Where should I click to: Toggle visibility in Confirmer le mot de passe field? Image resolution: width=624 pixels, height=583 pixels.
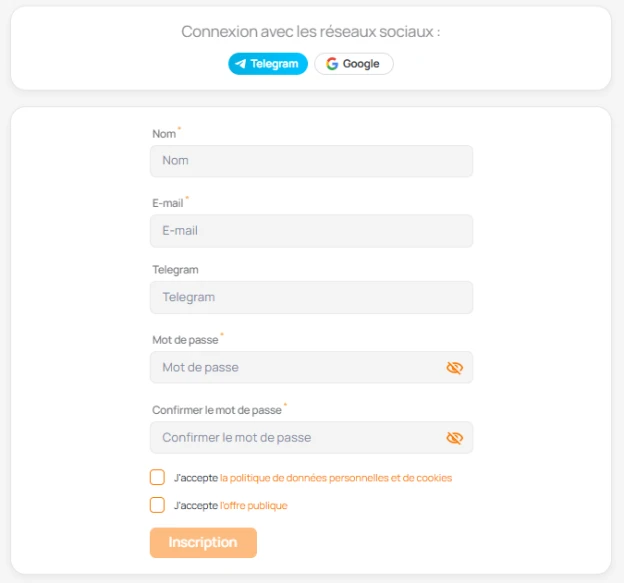tap(455, 438)
